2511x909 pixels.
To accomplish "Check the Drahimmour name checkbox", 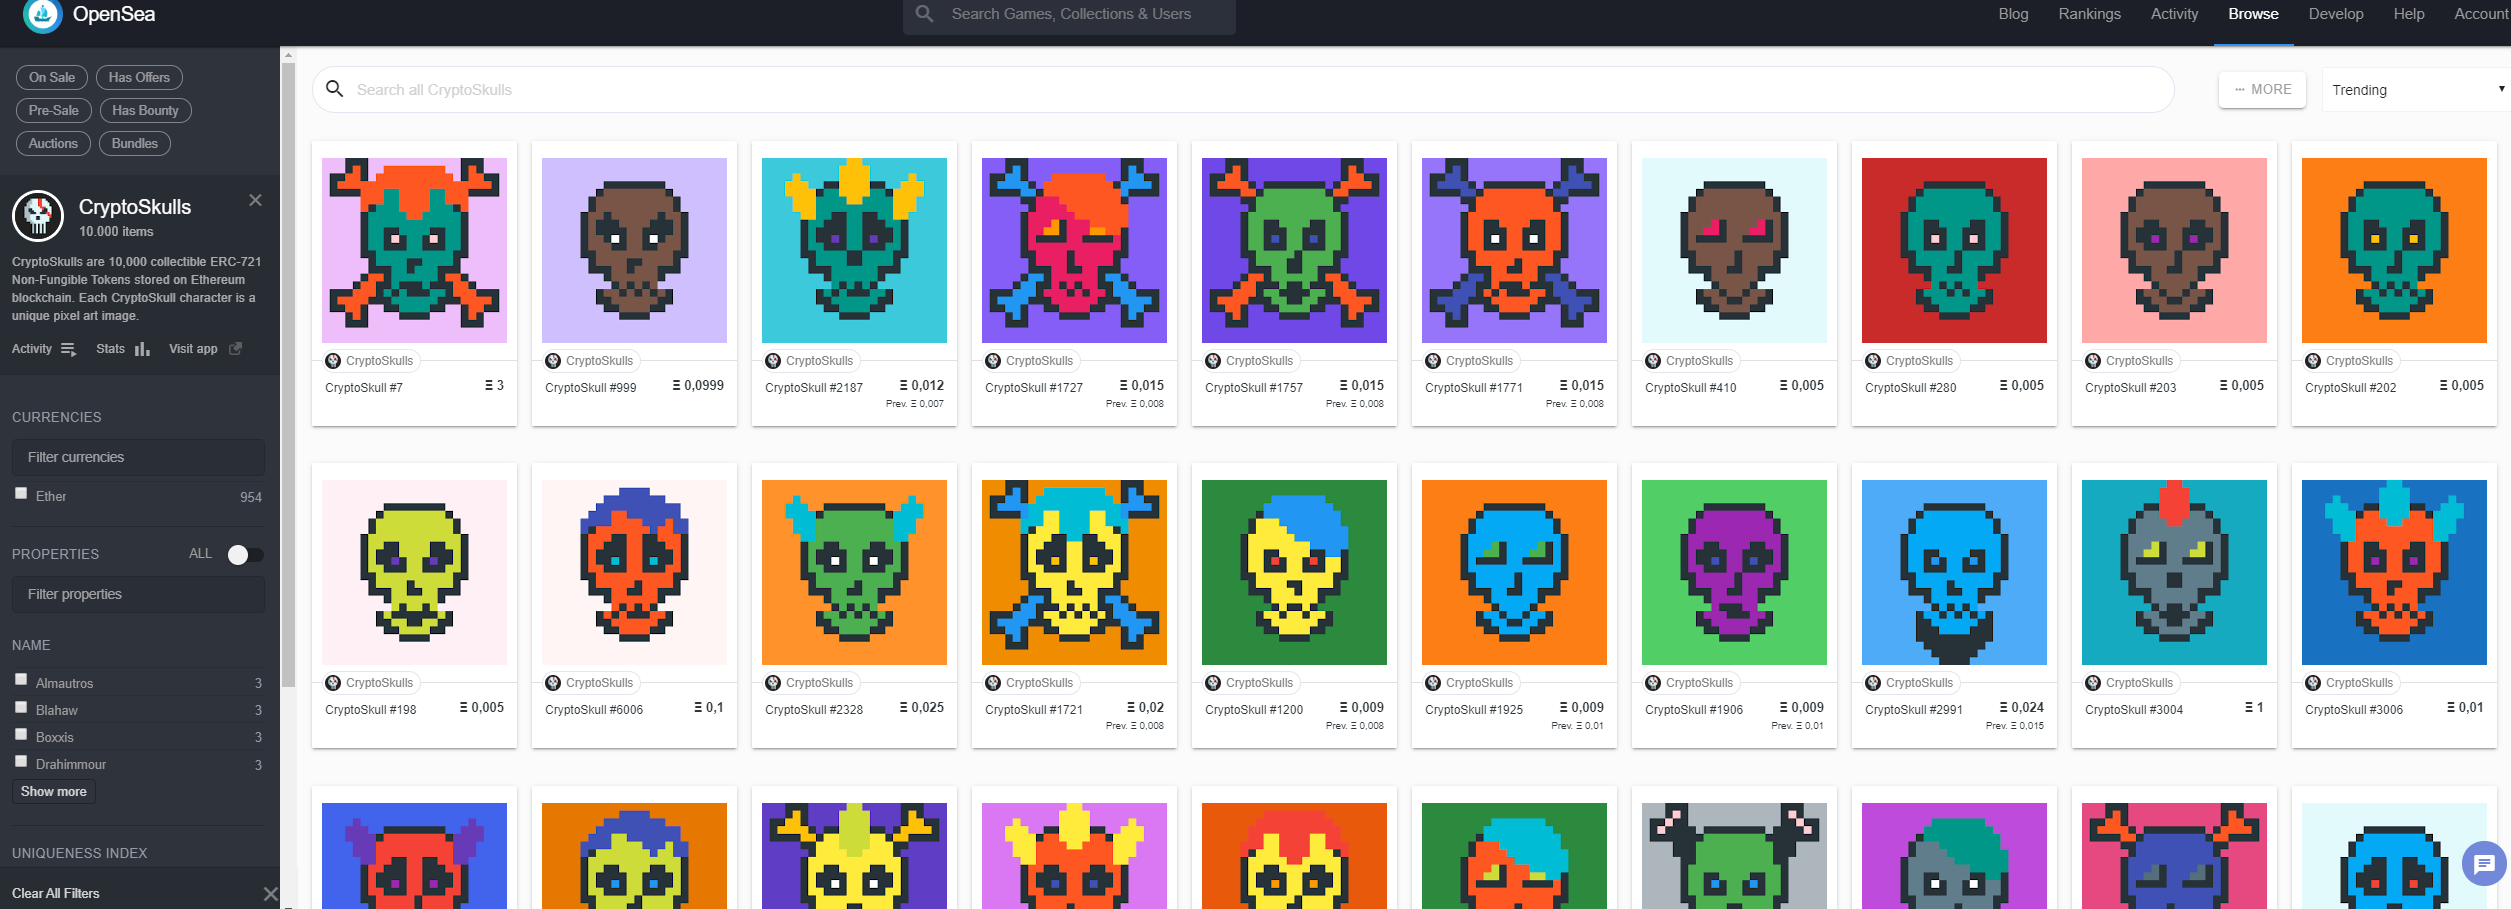I will click(x=21, y=761).
